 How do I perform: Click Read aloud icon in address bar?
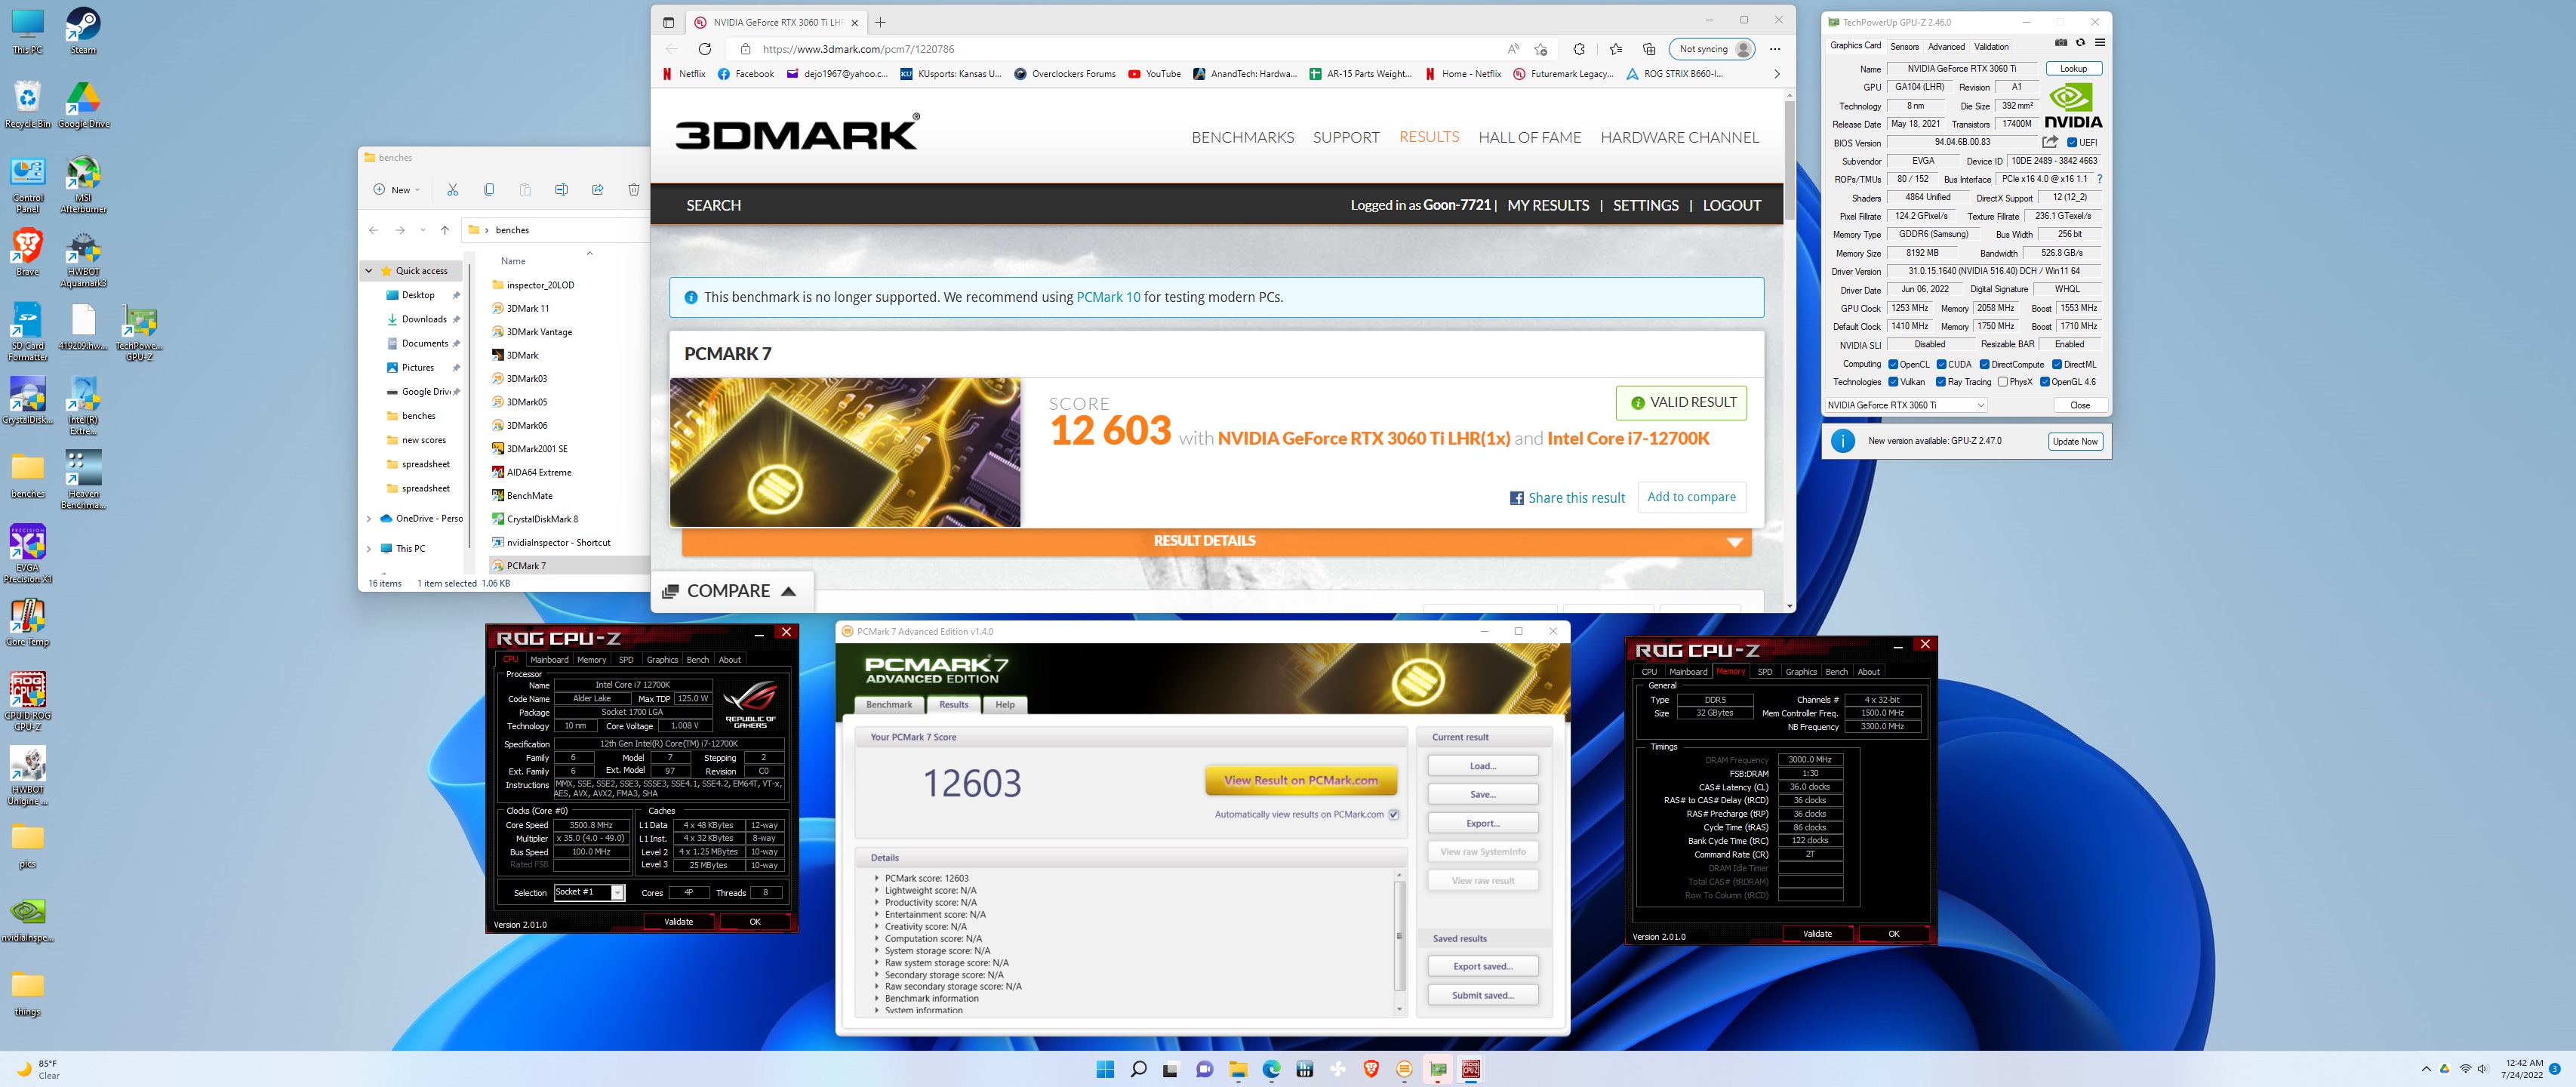click(1513, 49)
